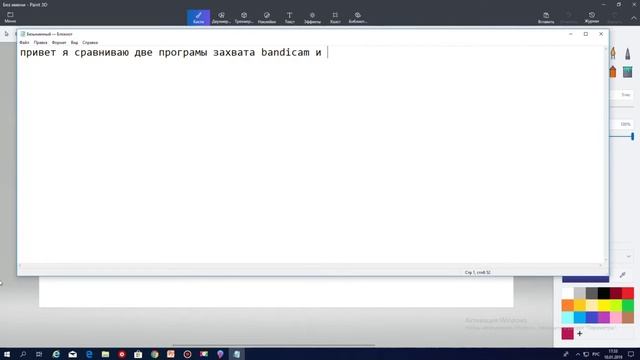
Task: Select the Brushes tool in Paint 3D
Action: pyautogui.click(x=198, y=18)
